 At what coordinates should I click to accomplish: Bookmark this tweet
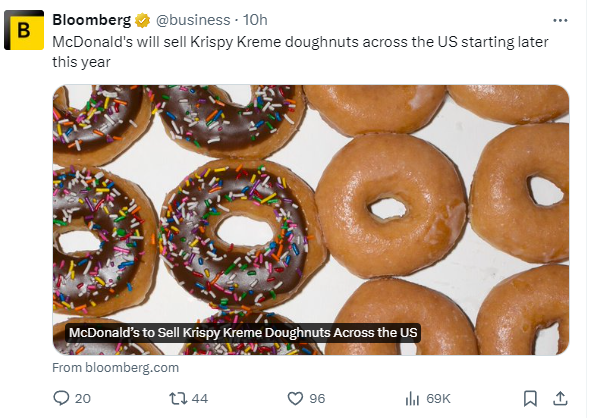coord(531,398)
